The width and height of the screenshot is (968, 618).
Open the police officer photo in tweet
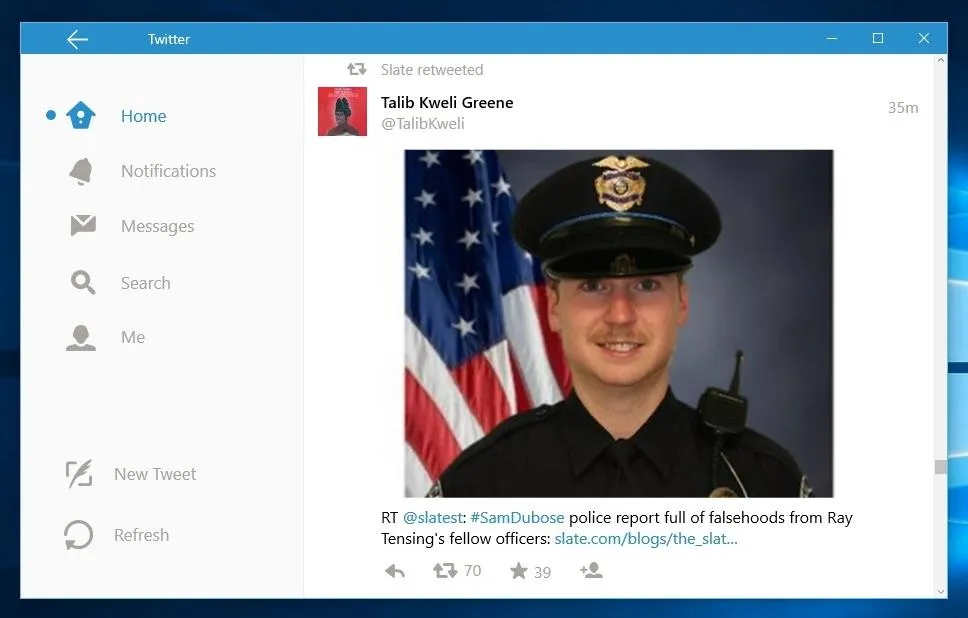[619, 323]
